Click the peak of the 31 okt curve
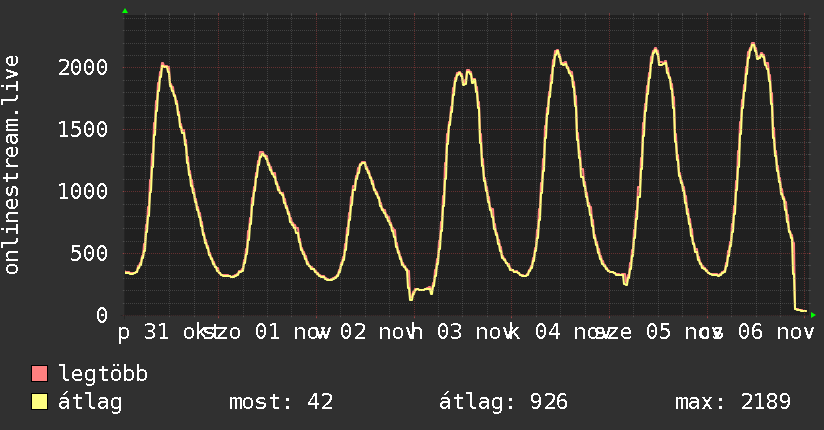824x430 pixels. (x=163, y=65)
